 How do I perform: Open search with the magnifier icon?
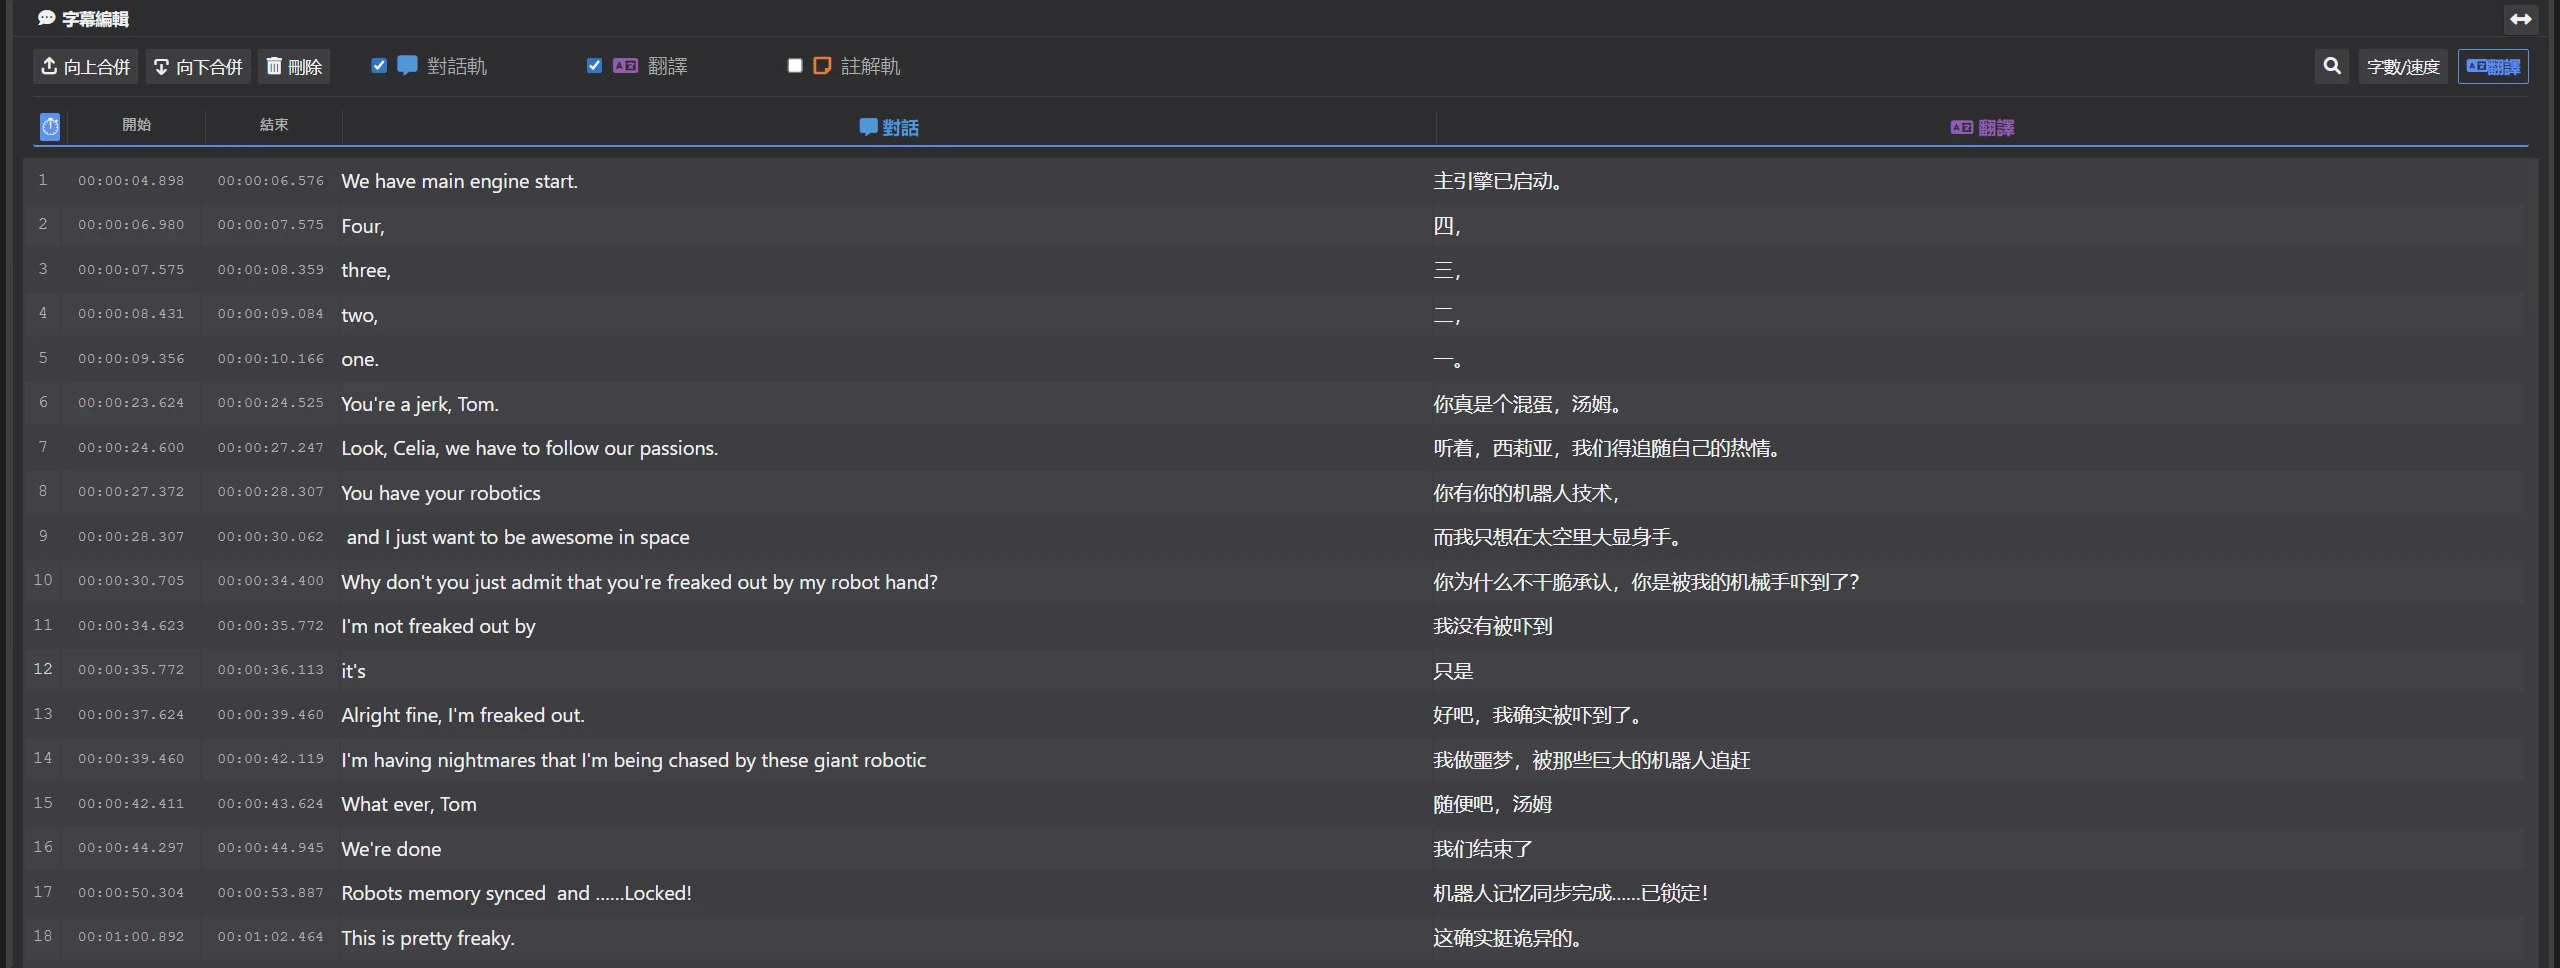tap(2332, 67)
